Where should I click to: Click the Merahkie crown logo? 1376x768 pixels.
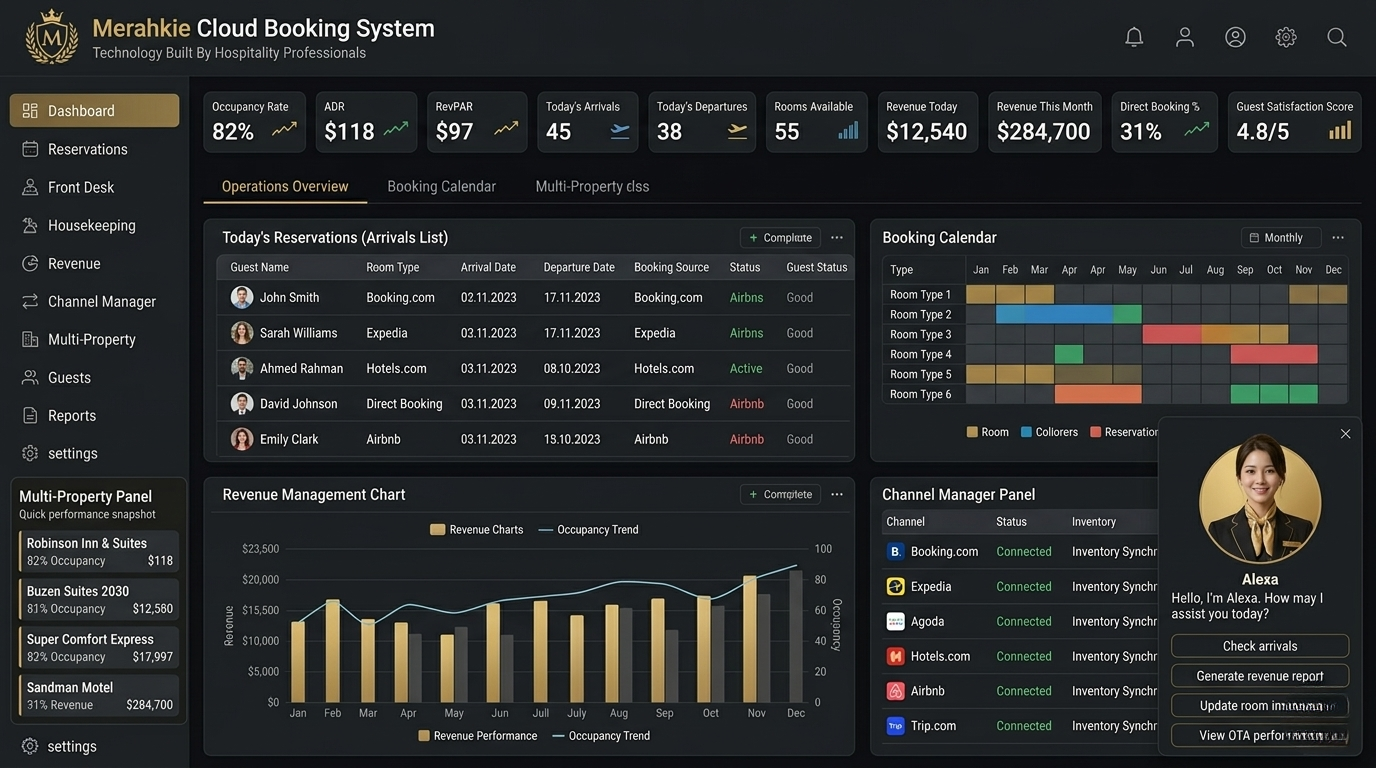tap(51, 37)
